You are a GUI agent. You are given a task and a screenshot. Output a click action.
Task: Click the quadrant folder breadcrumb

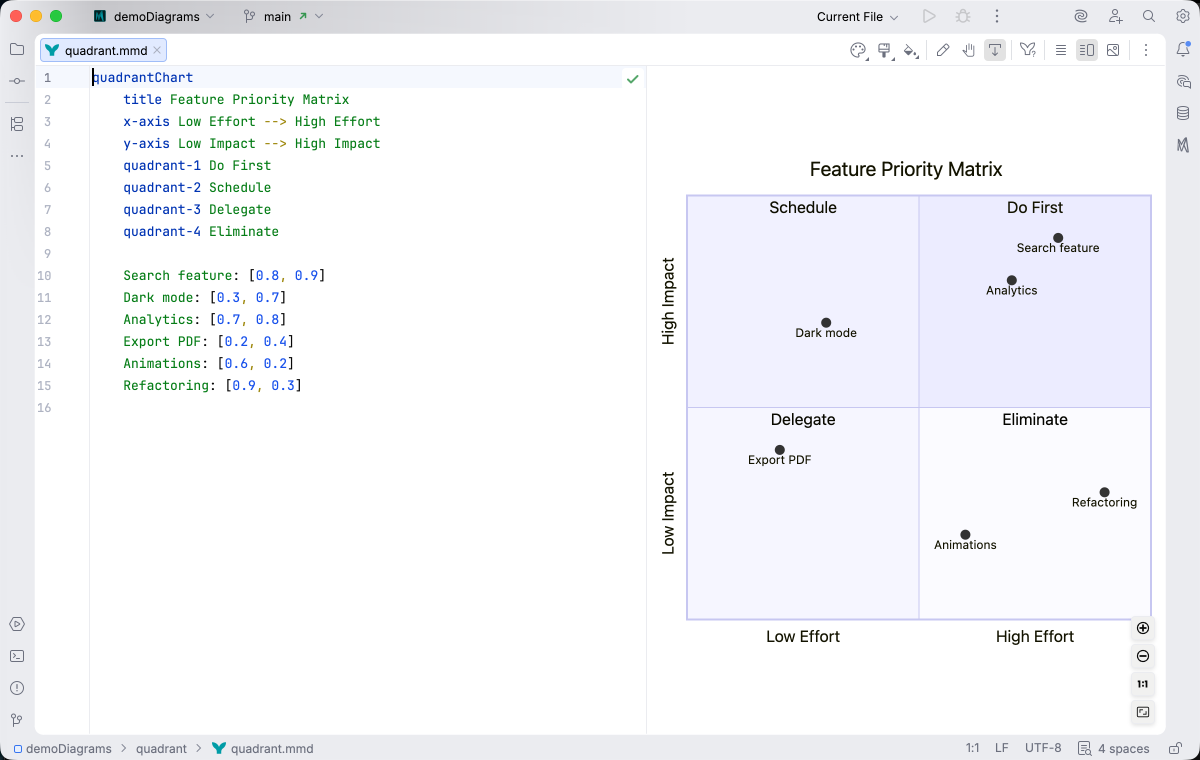[x=161, y=748]
